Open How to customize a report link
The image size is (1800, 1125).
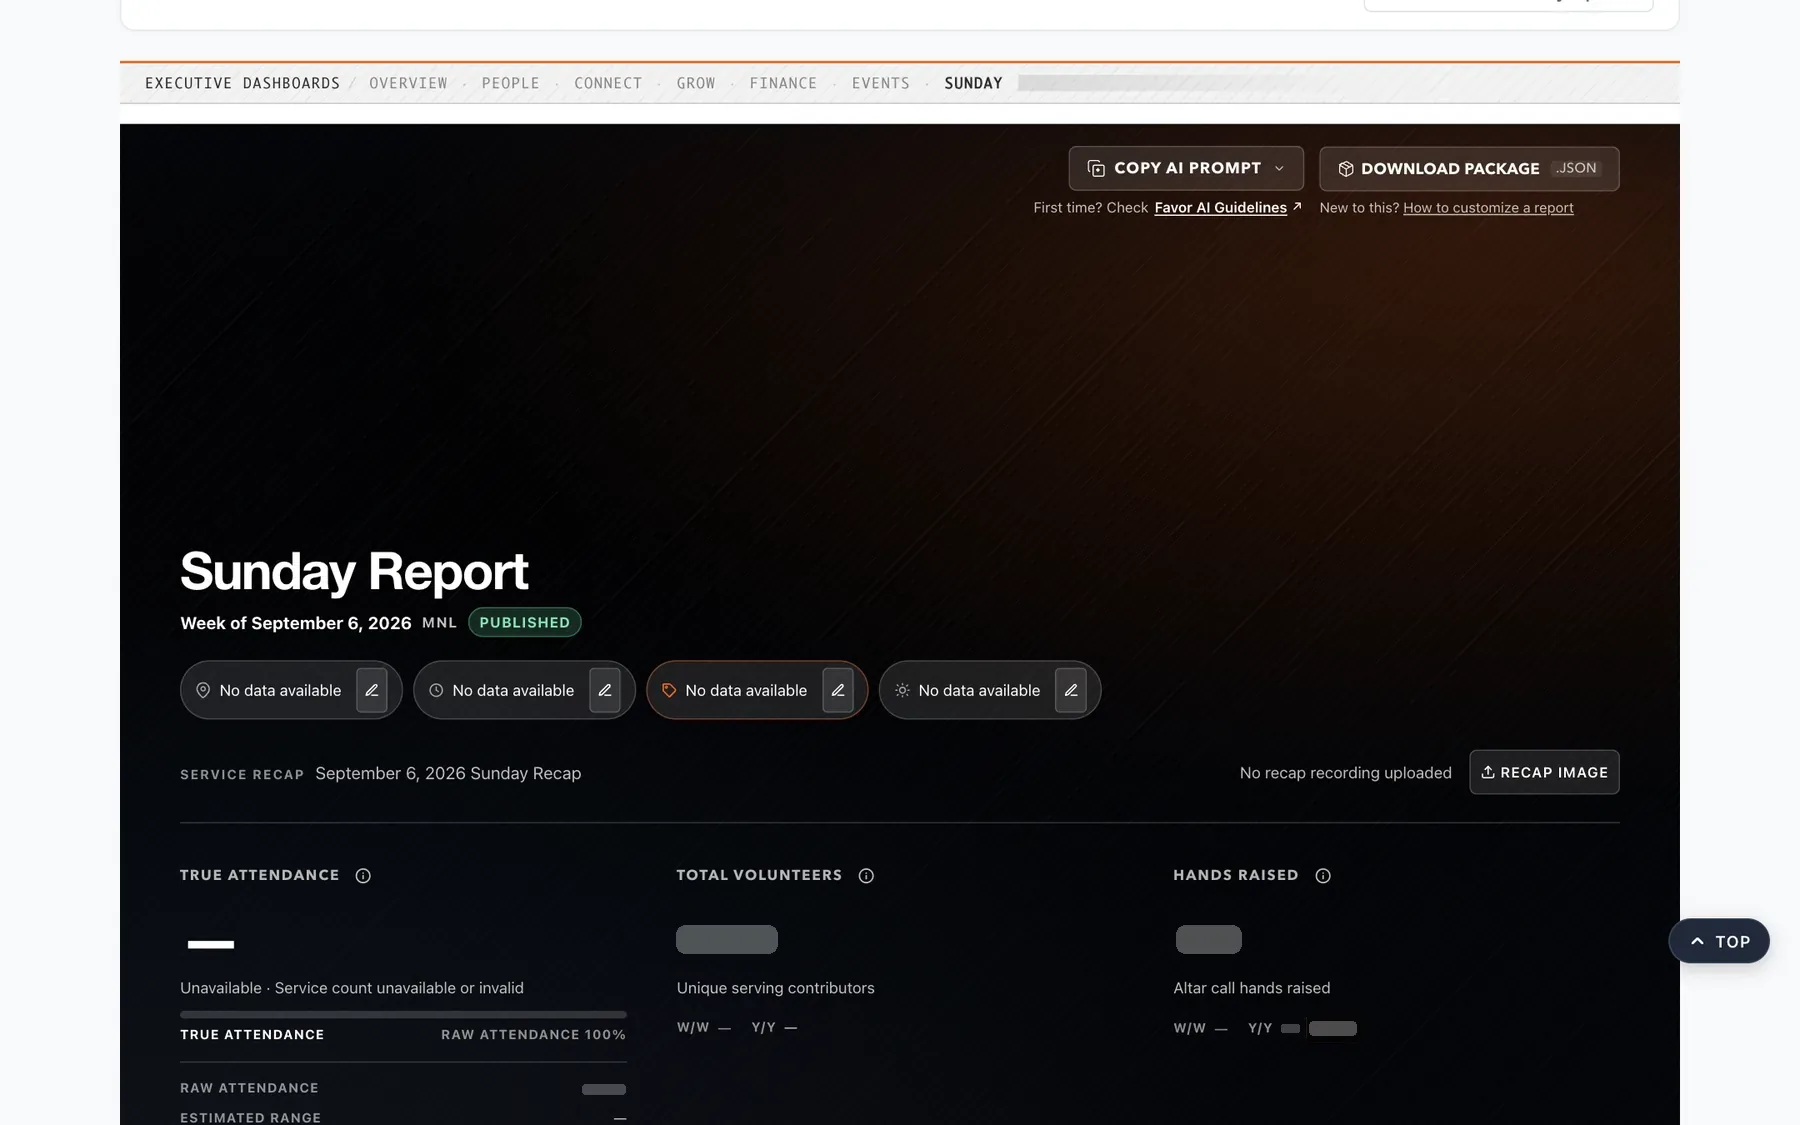(x=1488, y=208)
